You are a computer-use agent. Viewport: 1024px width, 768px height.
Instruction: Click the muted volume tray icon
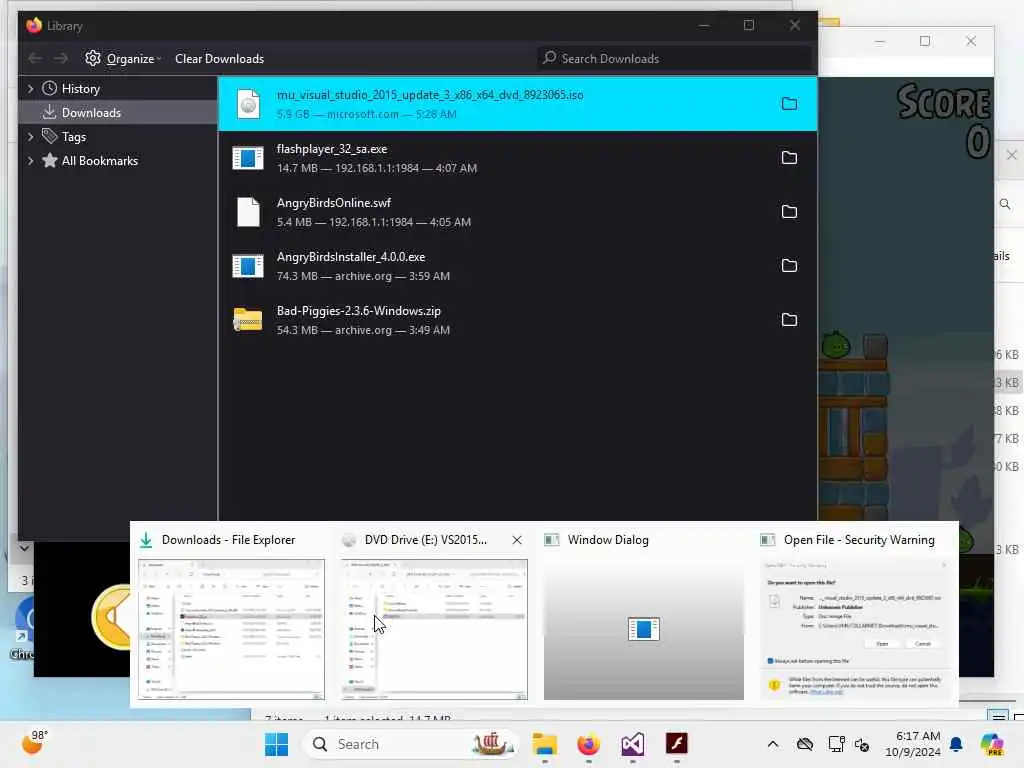[x=862, y=744]
